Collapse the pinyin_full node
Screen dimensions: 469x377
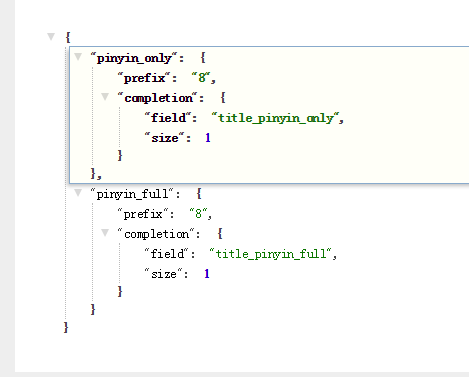[78, 192]
